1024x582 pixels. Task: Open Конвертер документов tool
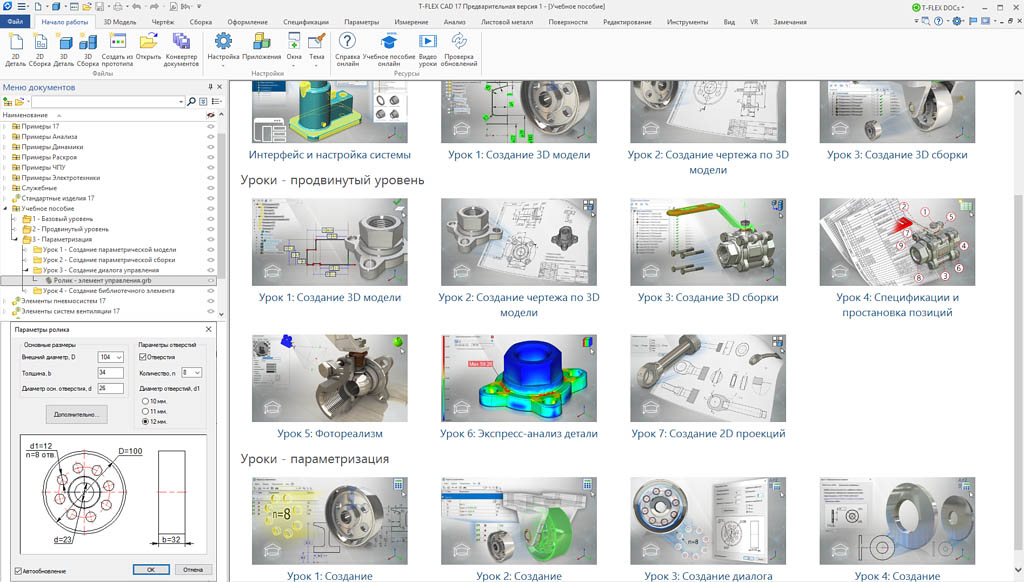click(x=181, y=50)
